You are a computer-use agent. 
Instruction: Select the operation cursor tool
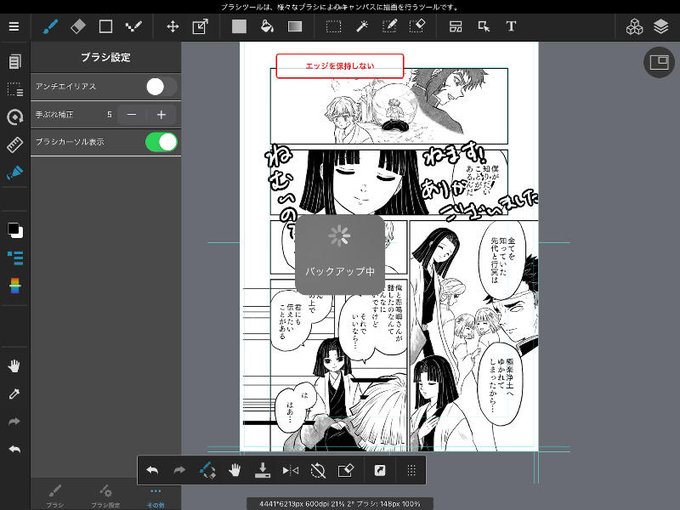point(484,26)
